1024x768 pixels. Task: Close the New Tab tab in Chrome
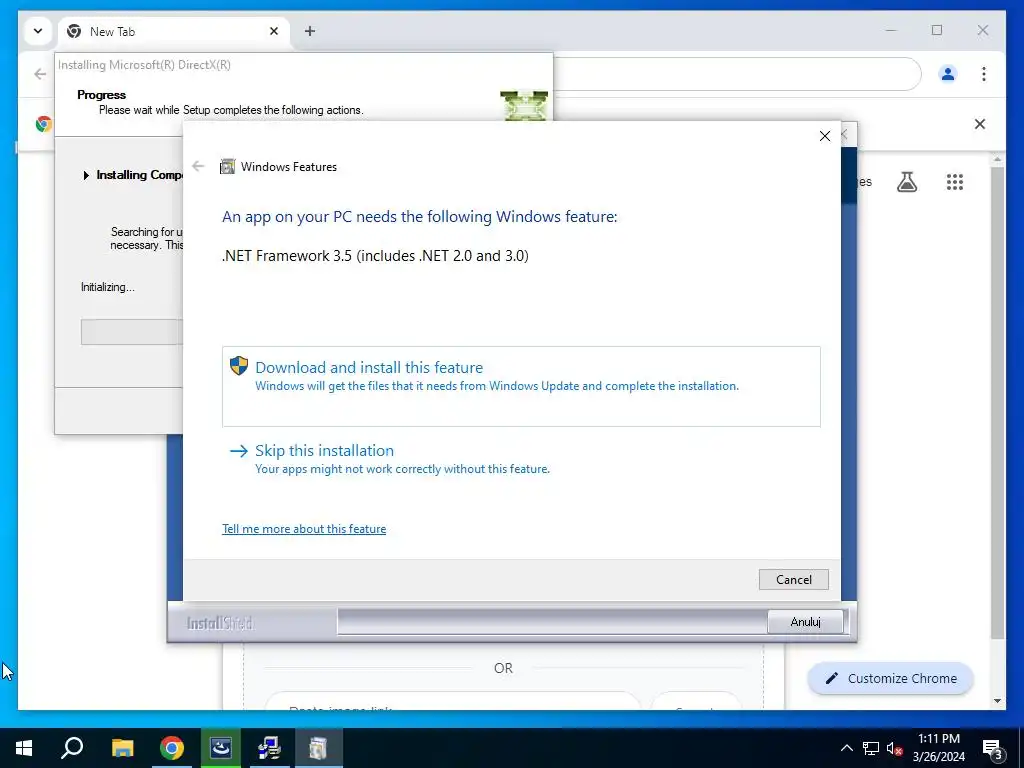[x=274, y=31]
